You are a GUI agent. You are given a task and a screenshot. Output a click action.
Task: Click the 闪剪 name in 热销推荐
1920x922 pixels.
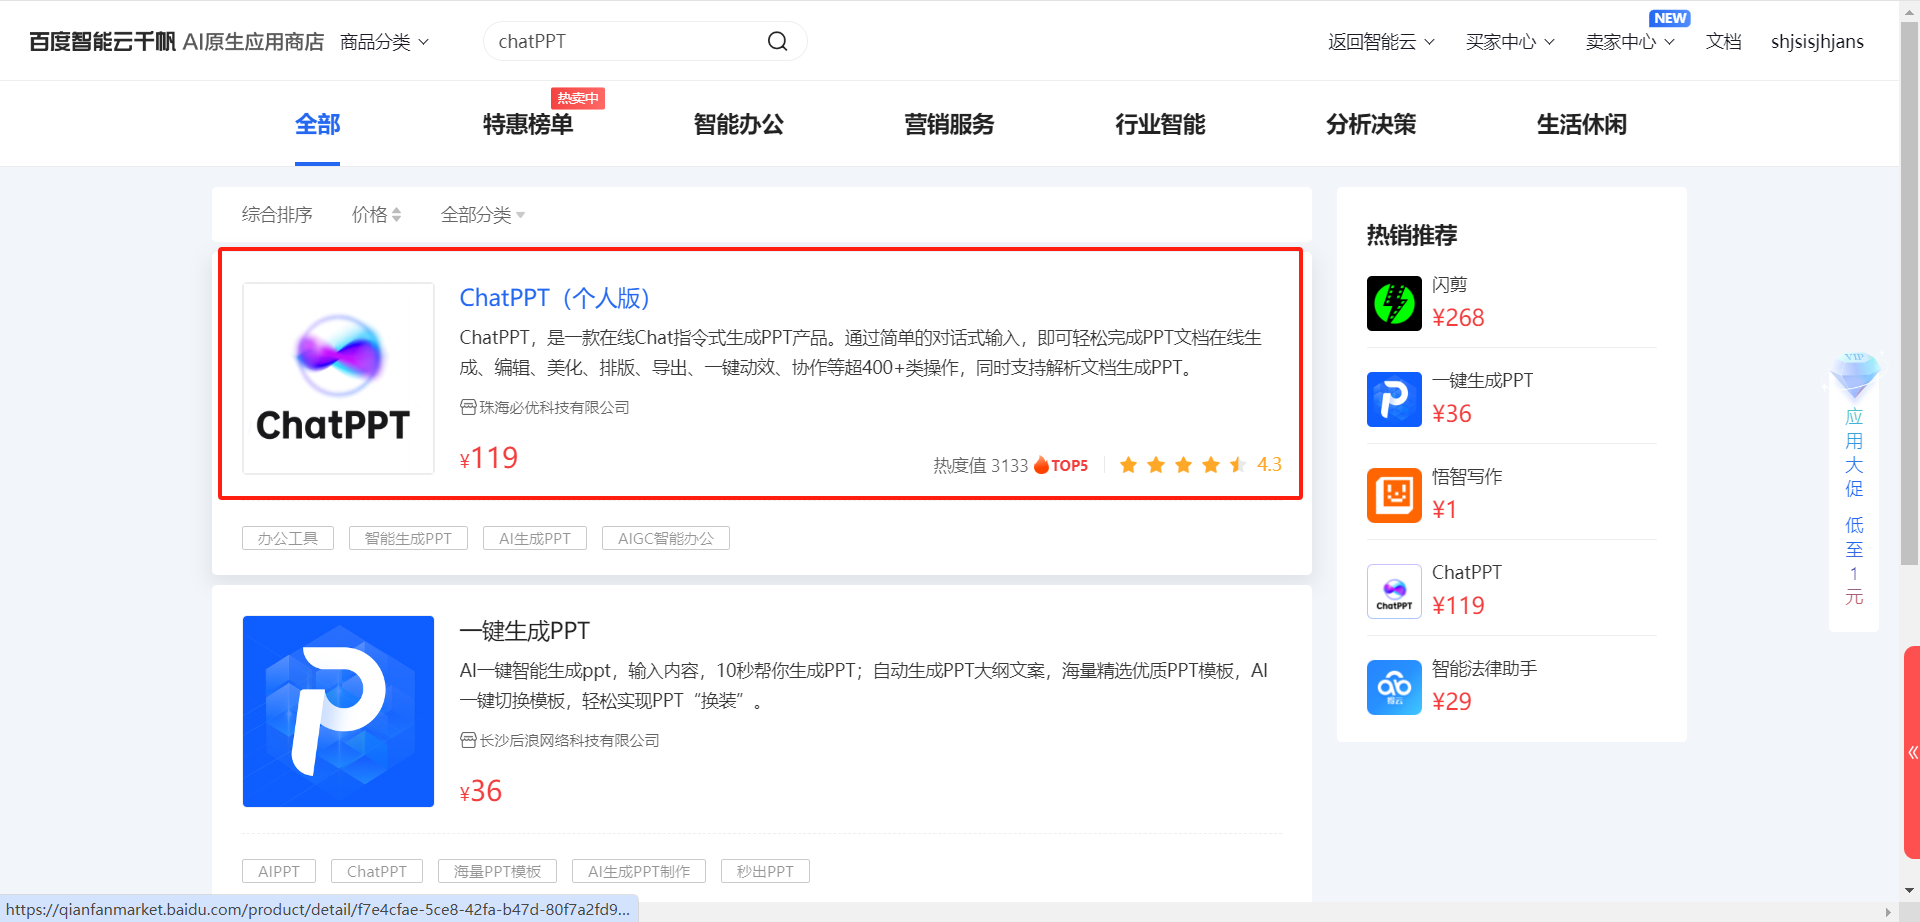coord(1449,284)
